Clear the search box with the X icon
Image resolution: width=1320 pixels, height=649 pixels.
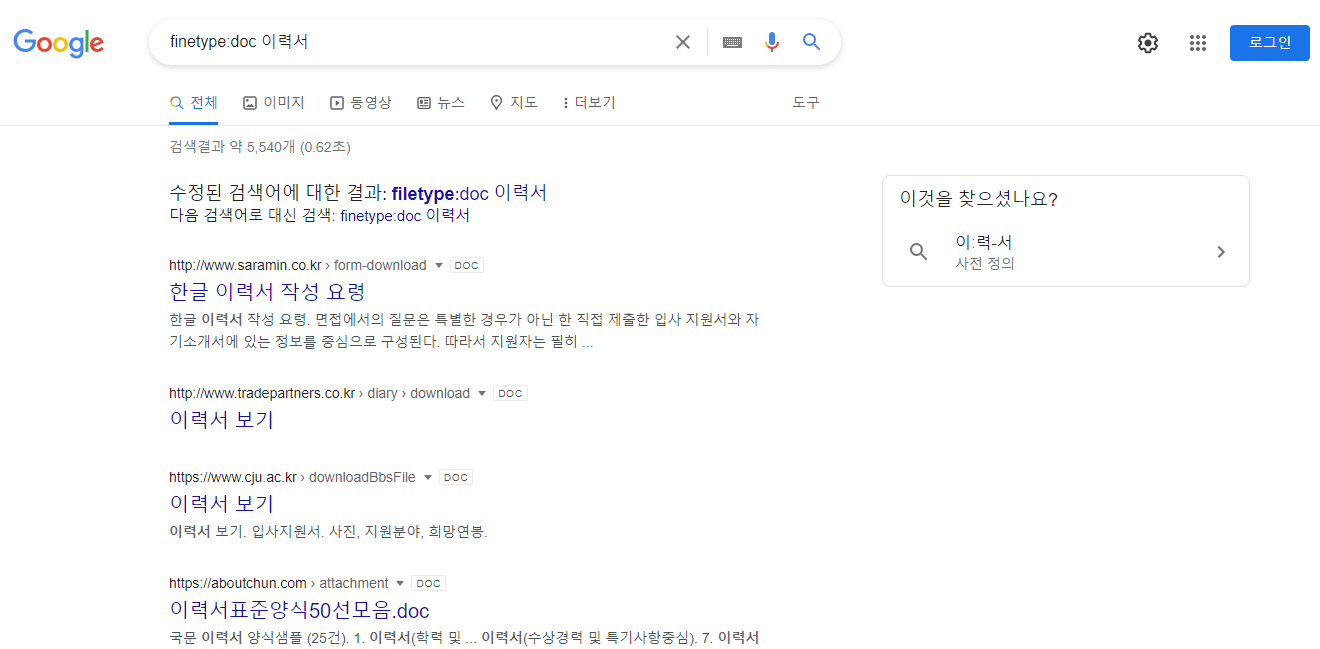[683, 42]
